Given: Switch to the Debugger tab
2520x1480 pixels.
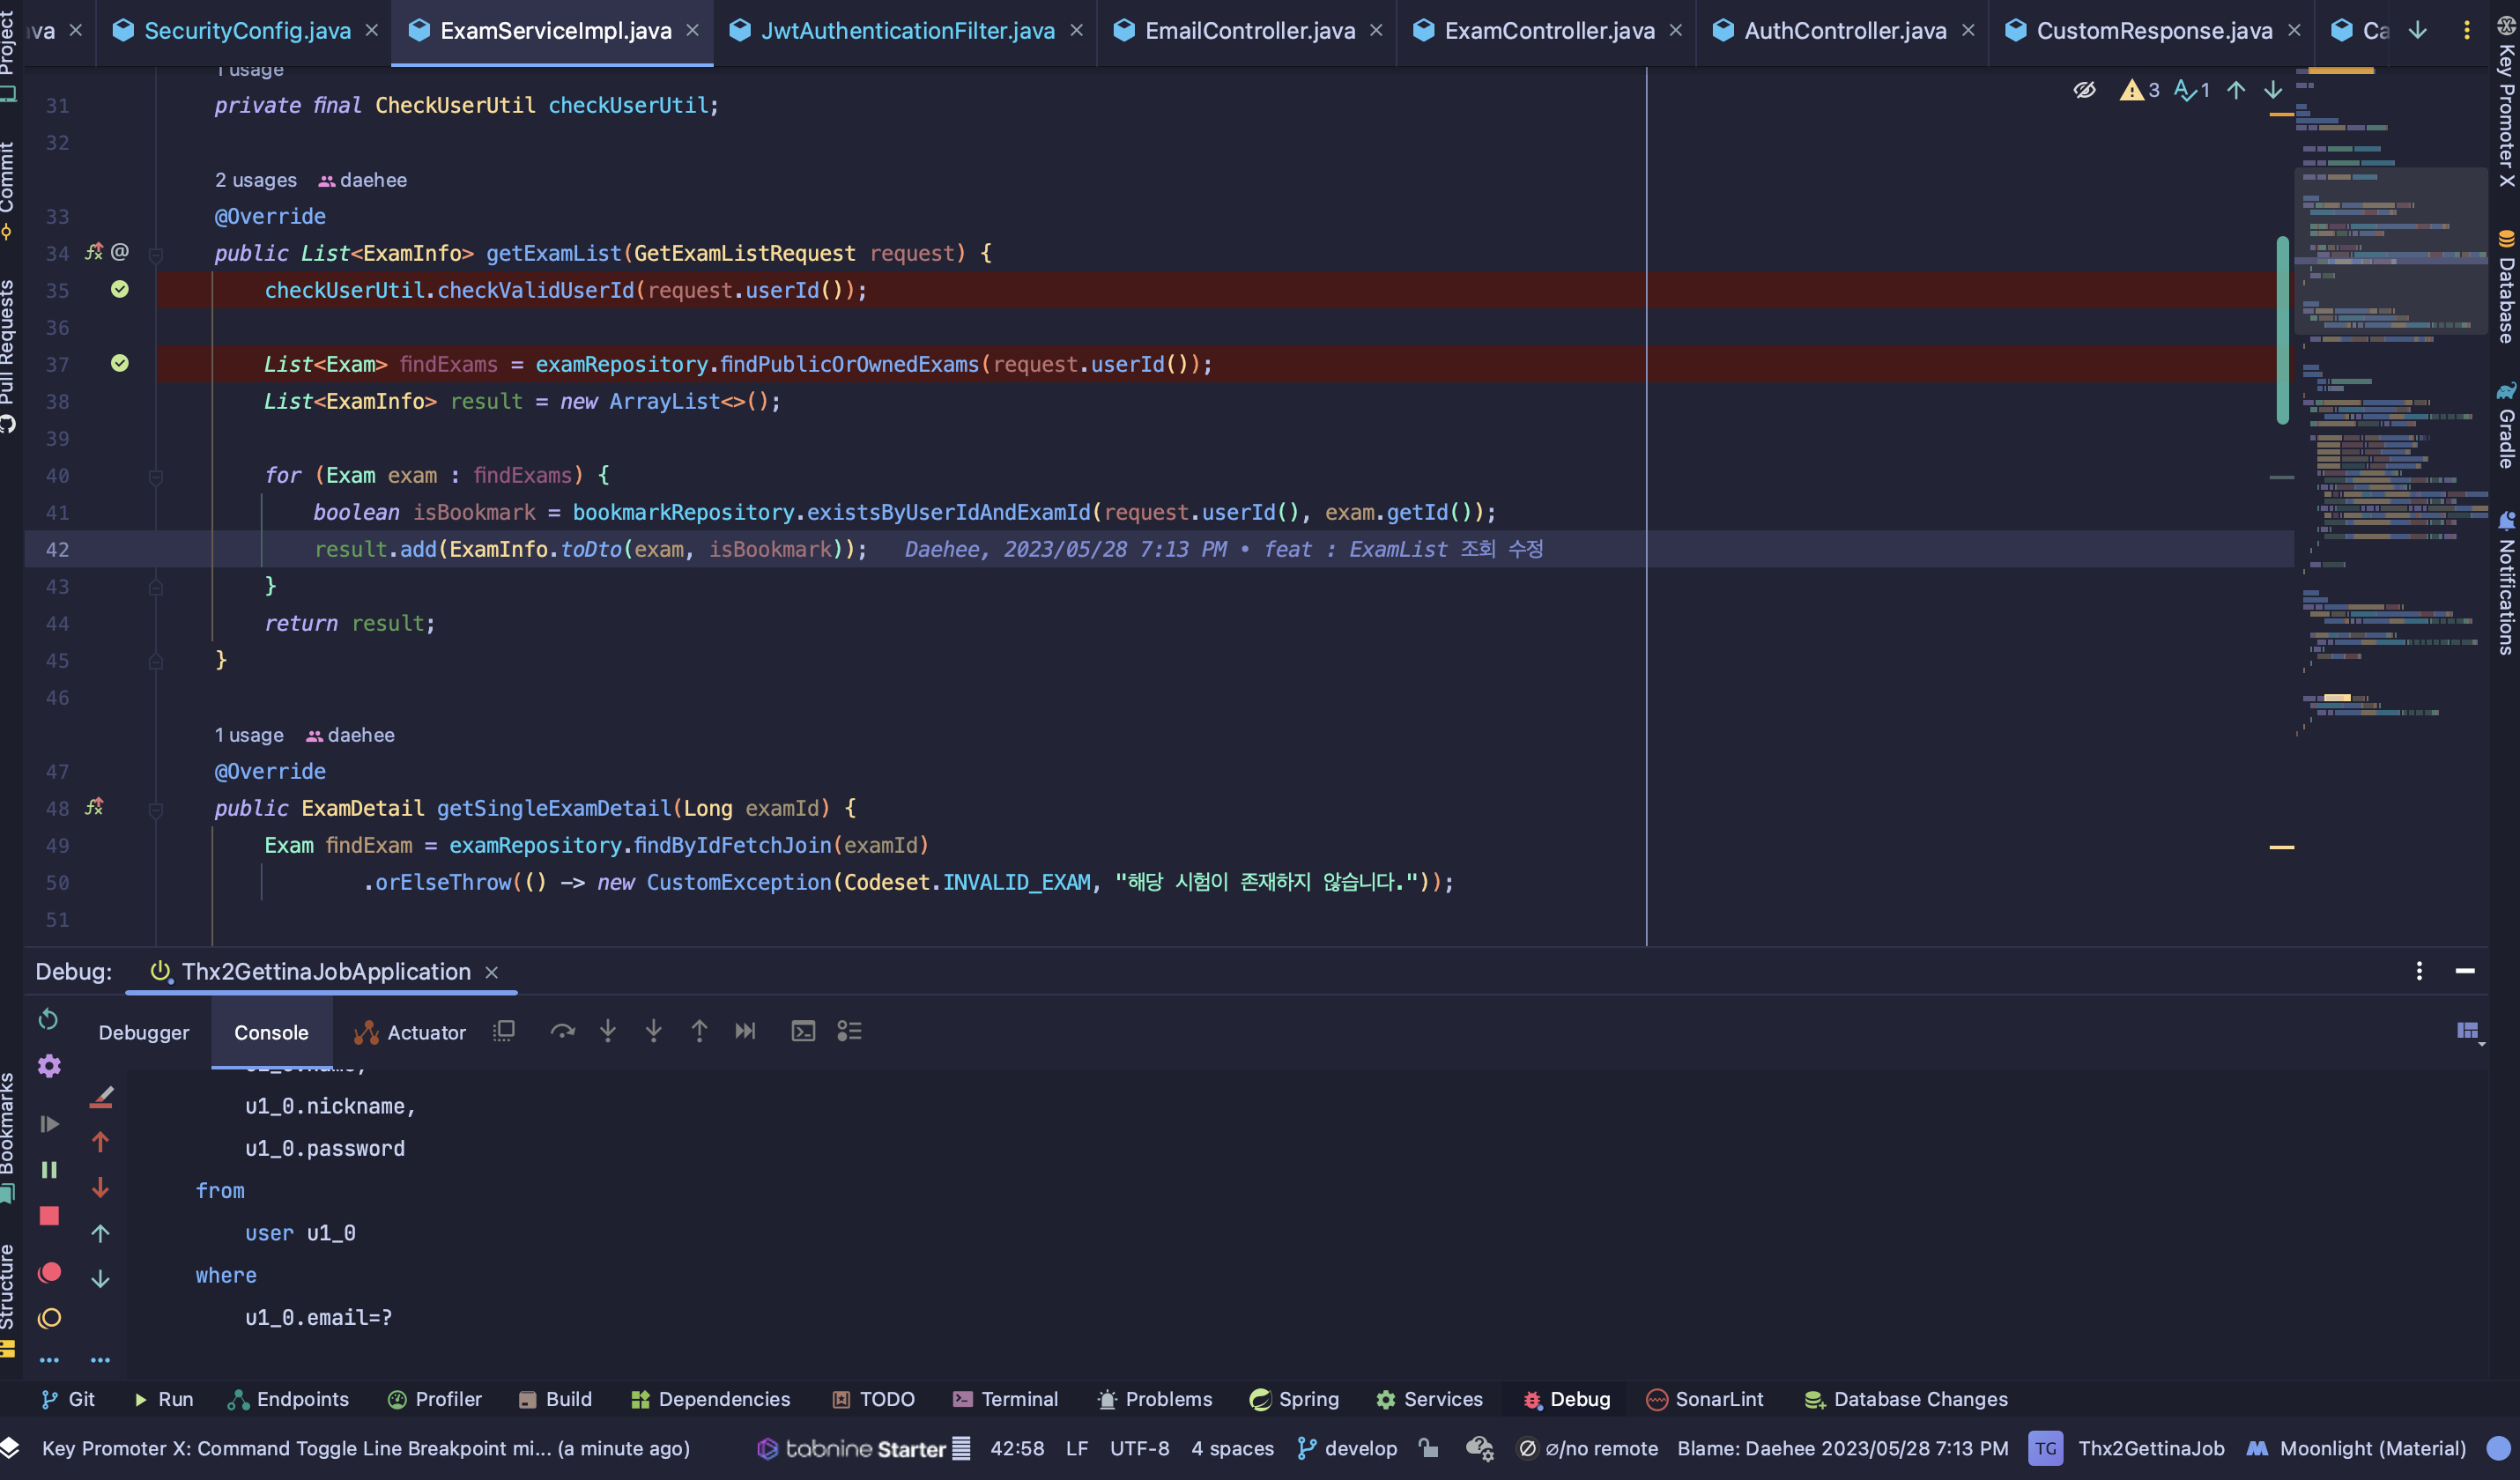Looking at the screenshot, I should pos(143,1033).
